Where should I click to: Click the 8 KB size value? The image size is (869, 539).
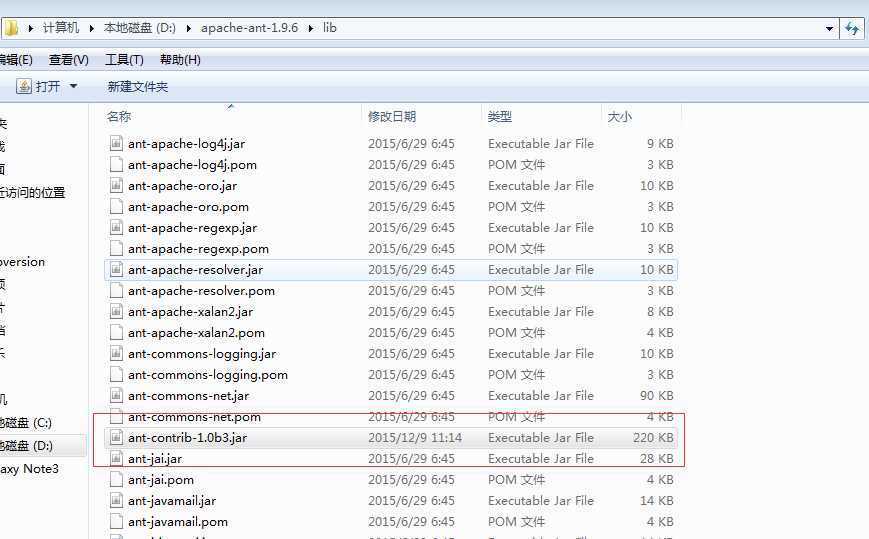point(660,312)
